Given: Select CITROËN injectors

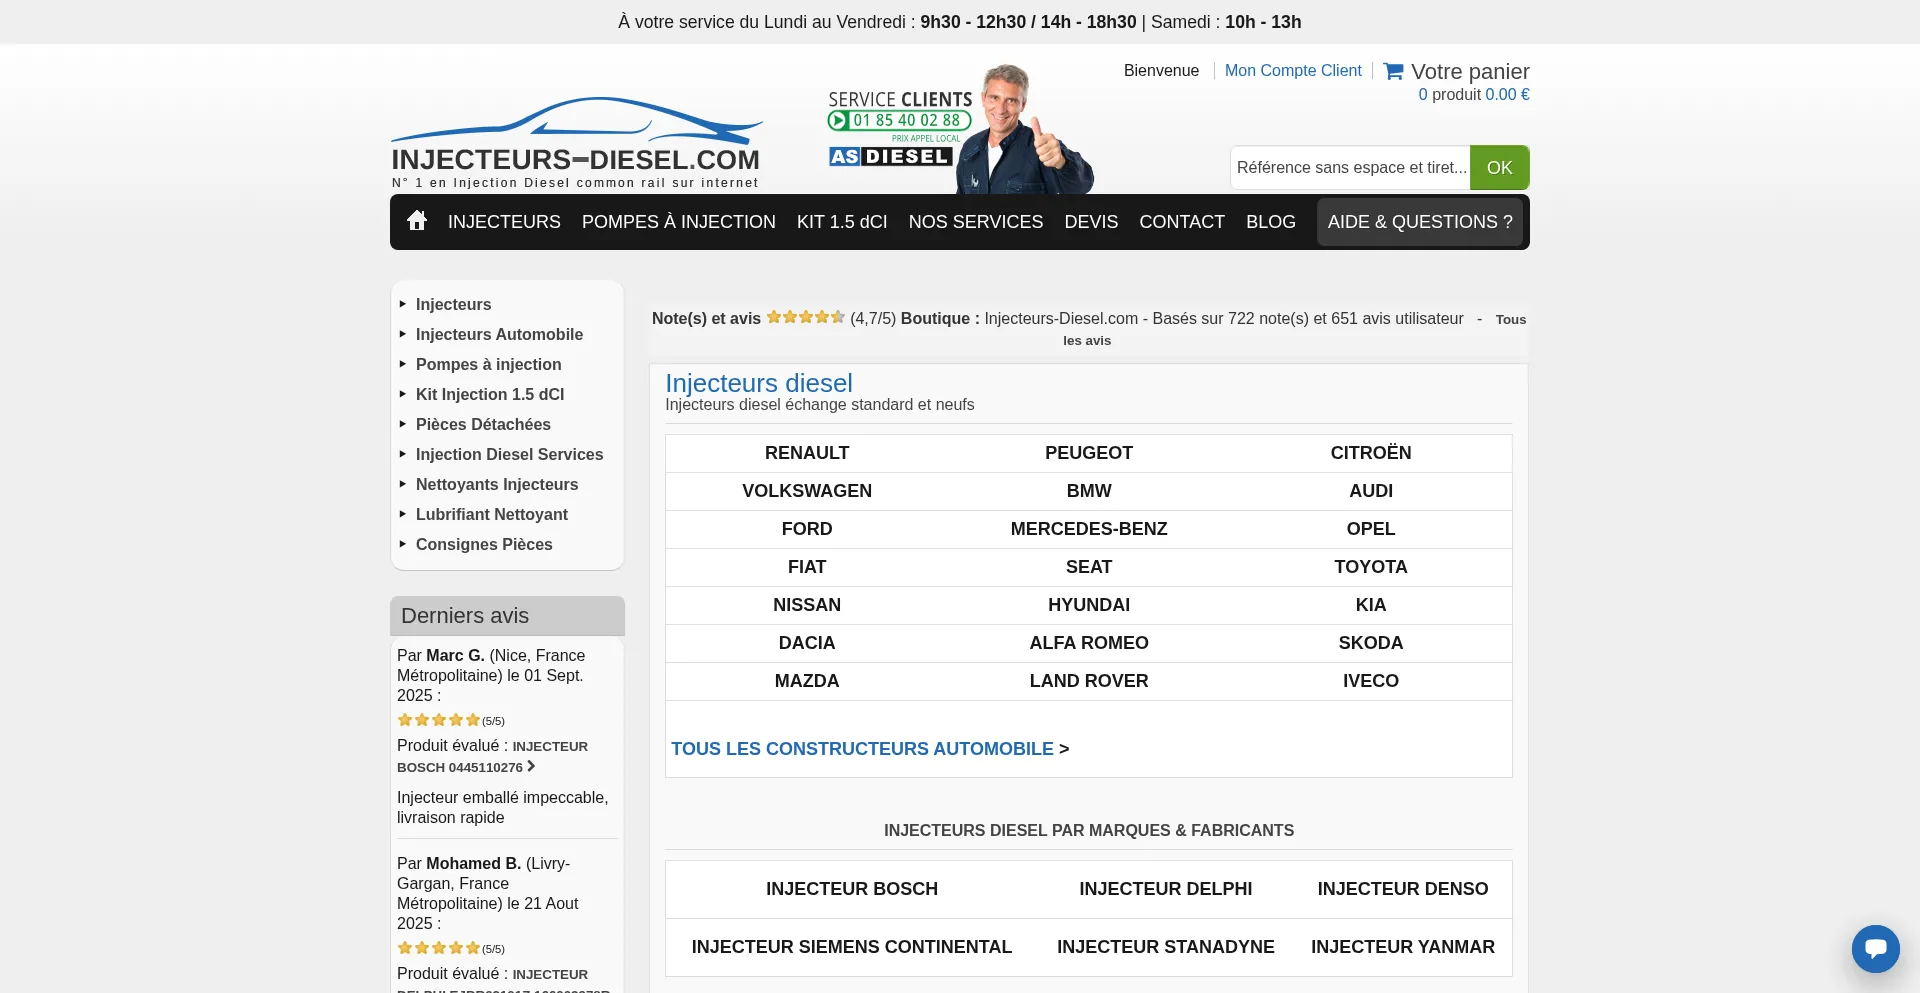Looking at the screenshot, I should click(1371, 453).
